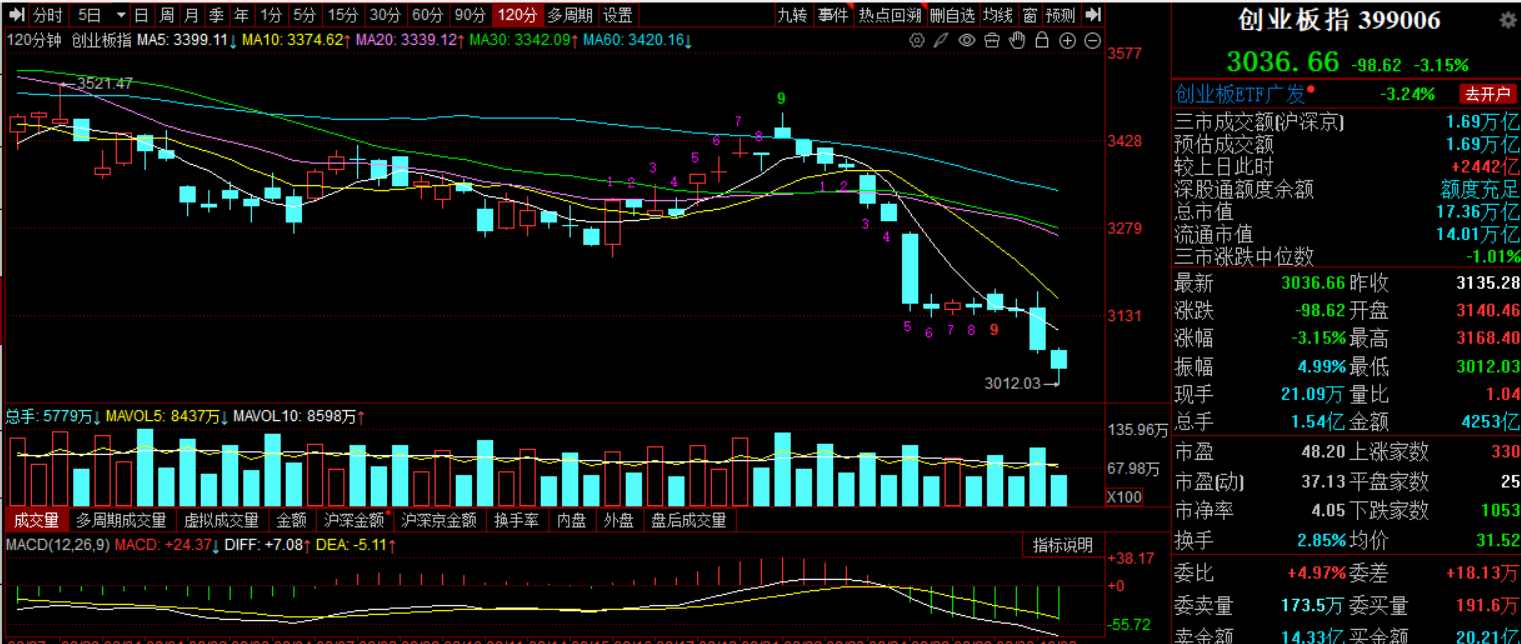Switch to 盘后成交量 tab
The width and height of the screenshot is (1521, 644).
click(x=688, y=520)
